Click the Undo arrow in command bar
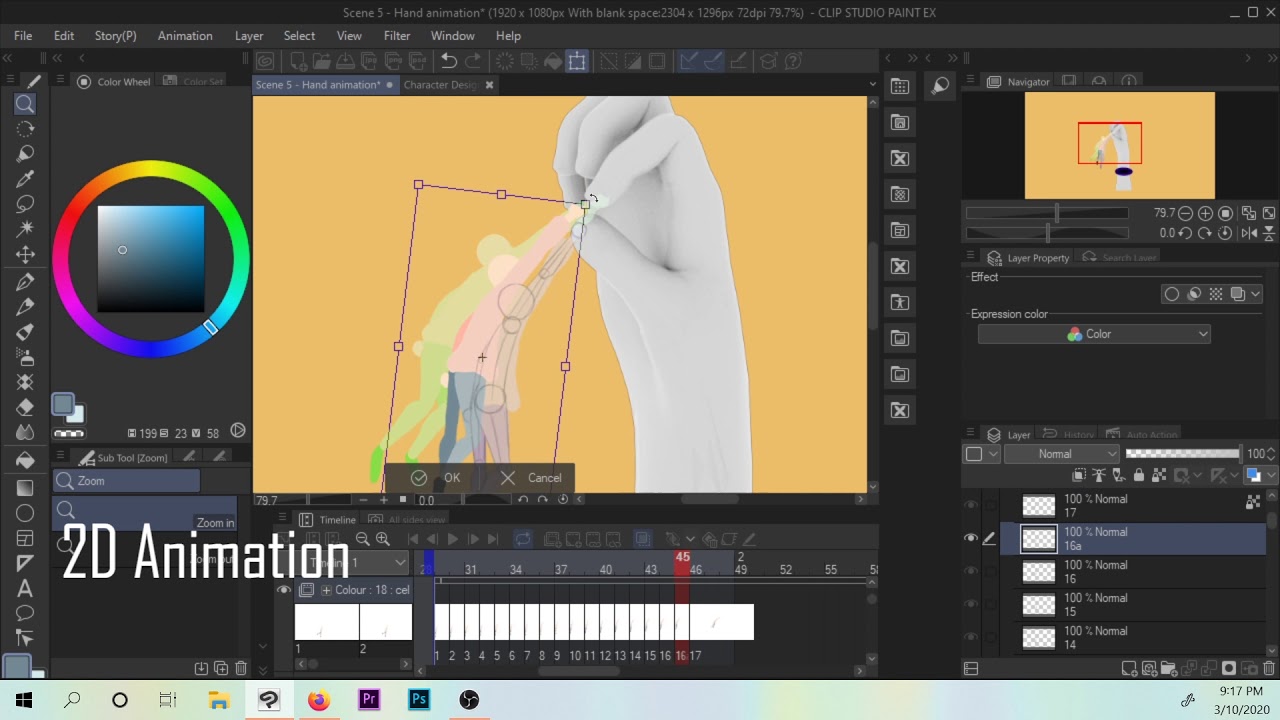This screenshot has width=1280, height=720. [x=449, y=61]
